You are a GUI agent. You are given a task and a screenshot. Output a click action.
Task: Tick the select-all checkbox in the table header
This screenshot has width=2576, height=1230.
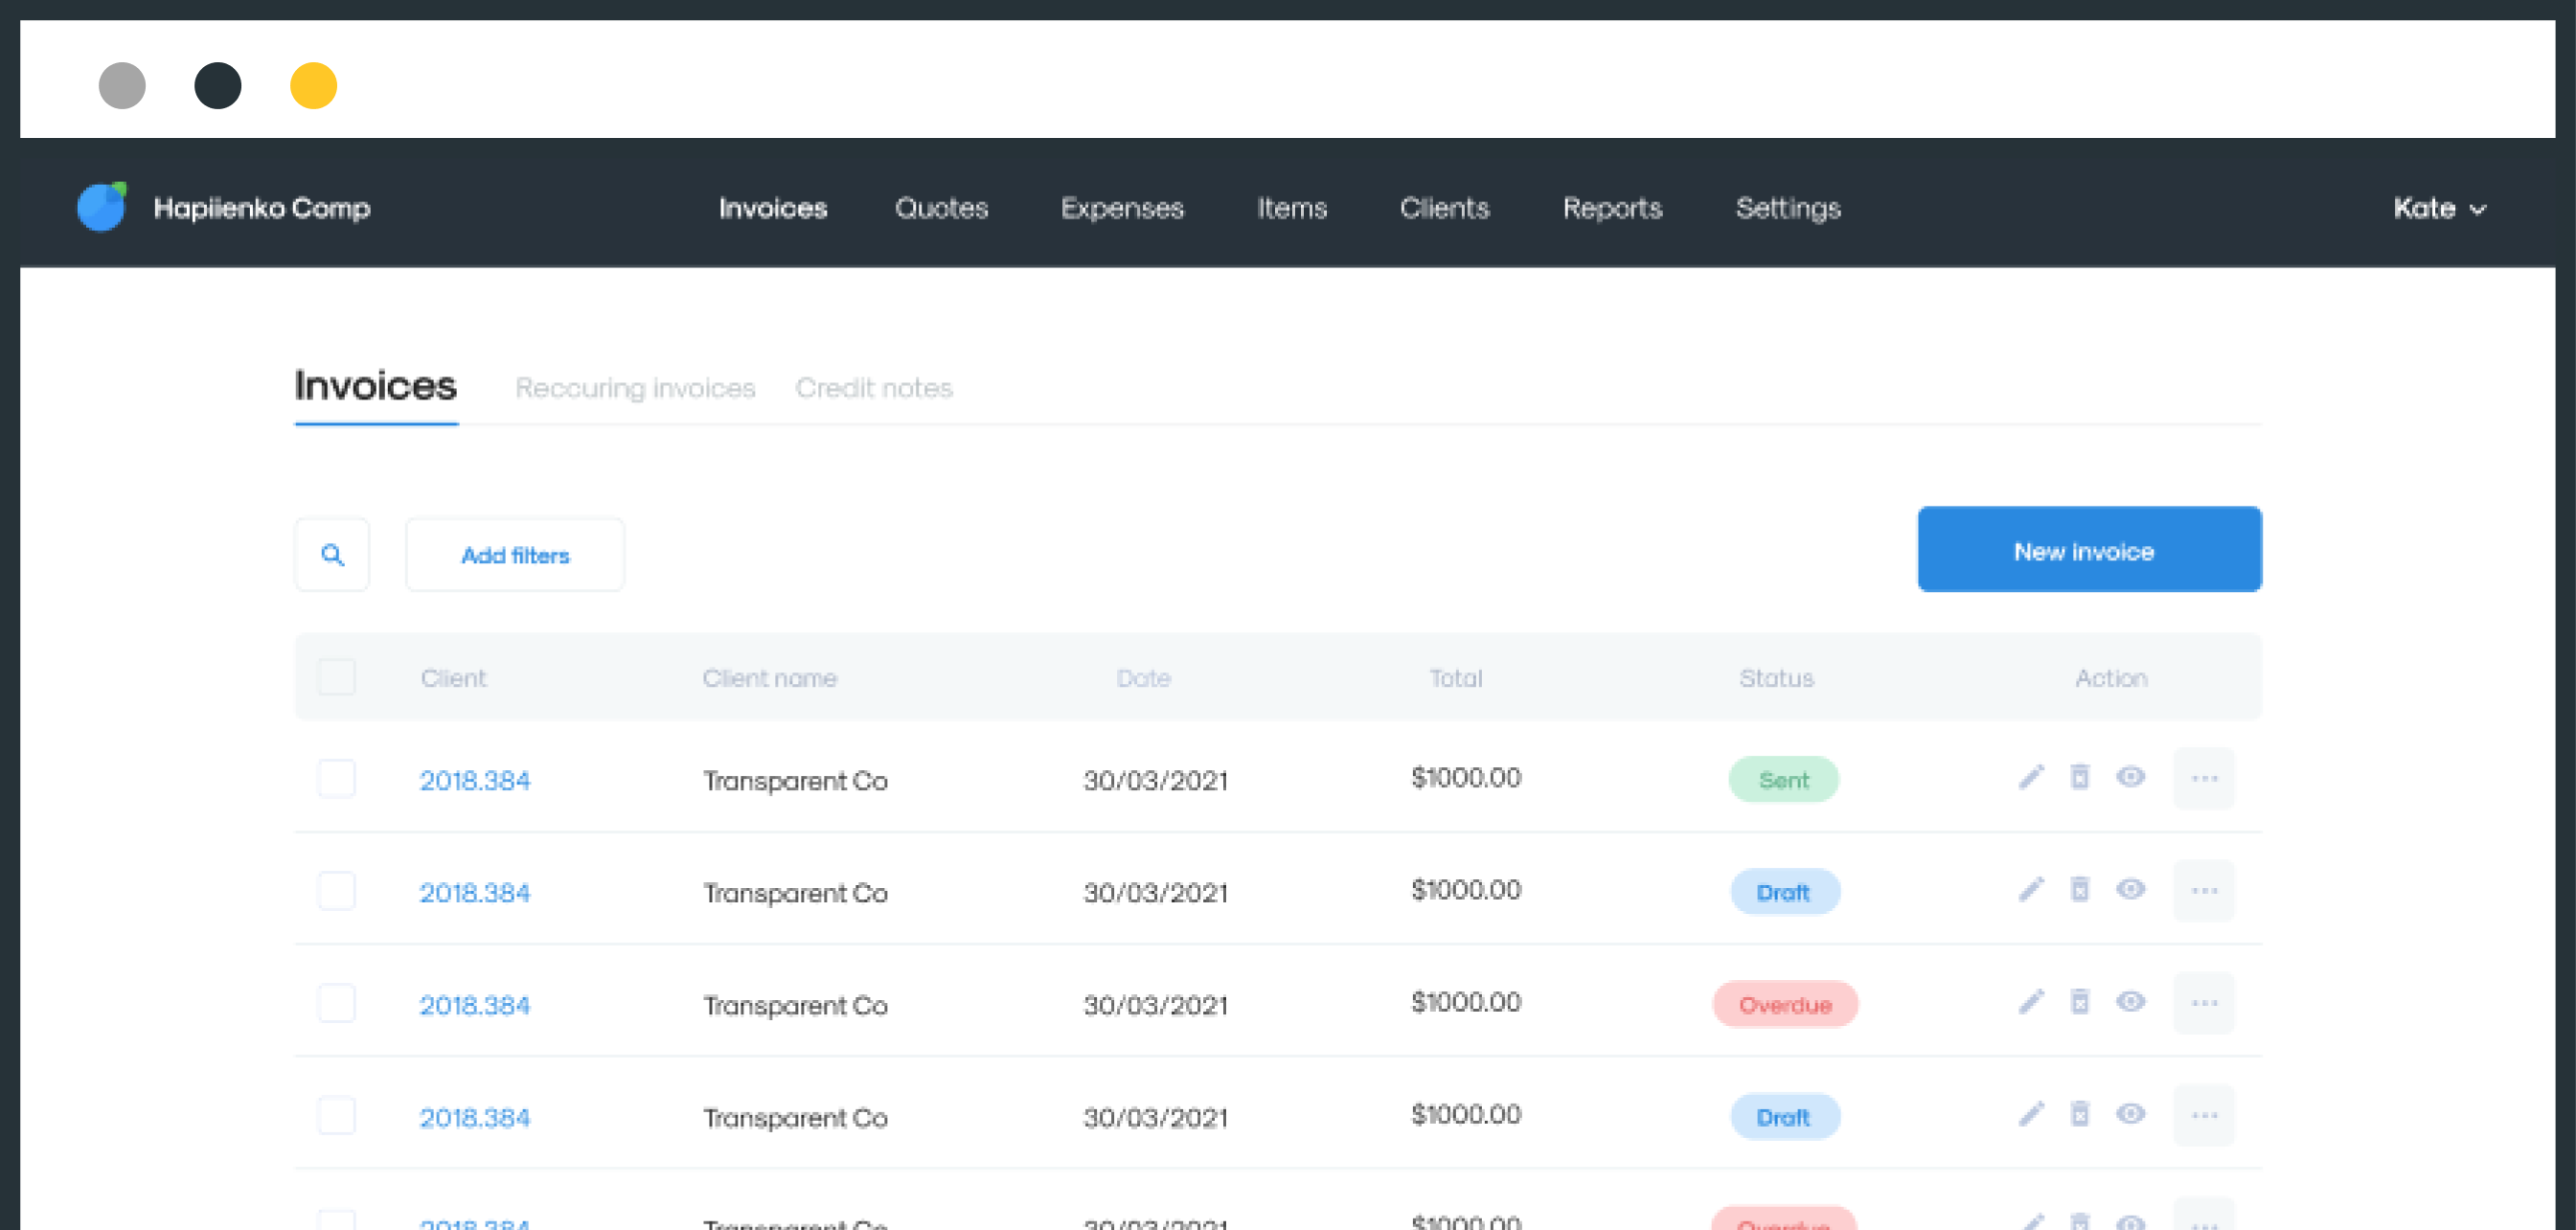tap(337, 677)
